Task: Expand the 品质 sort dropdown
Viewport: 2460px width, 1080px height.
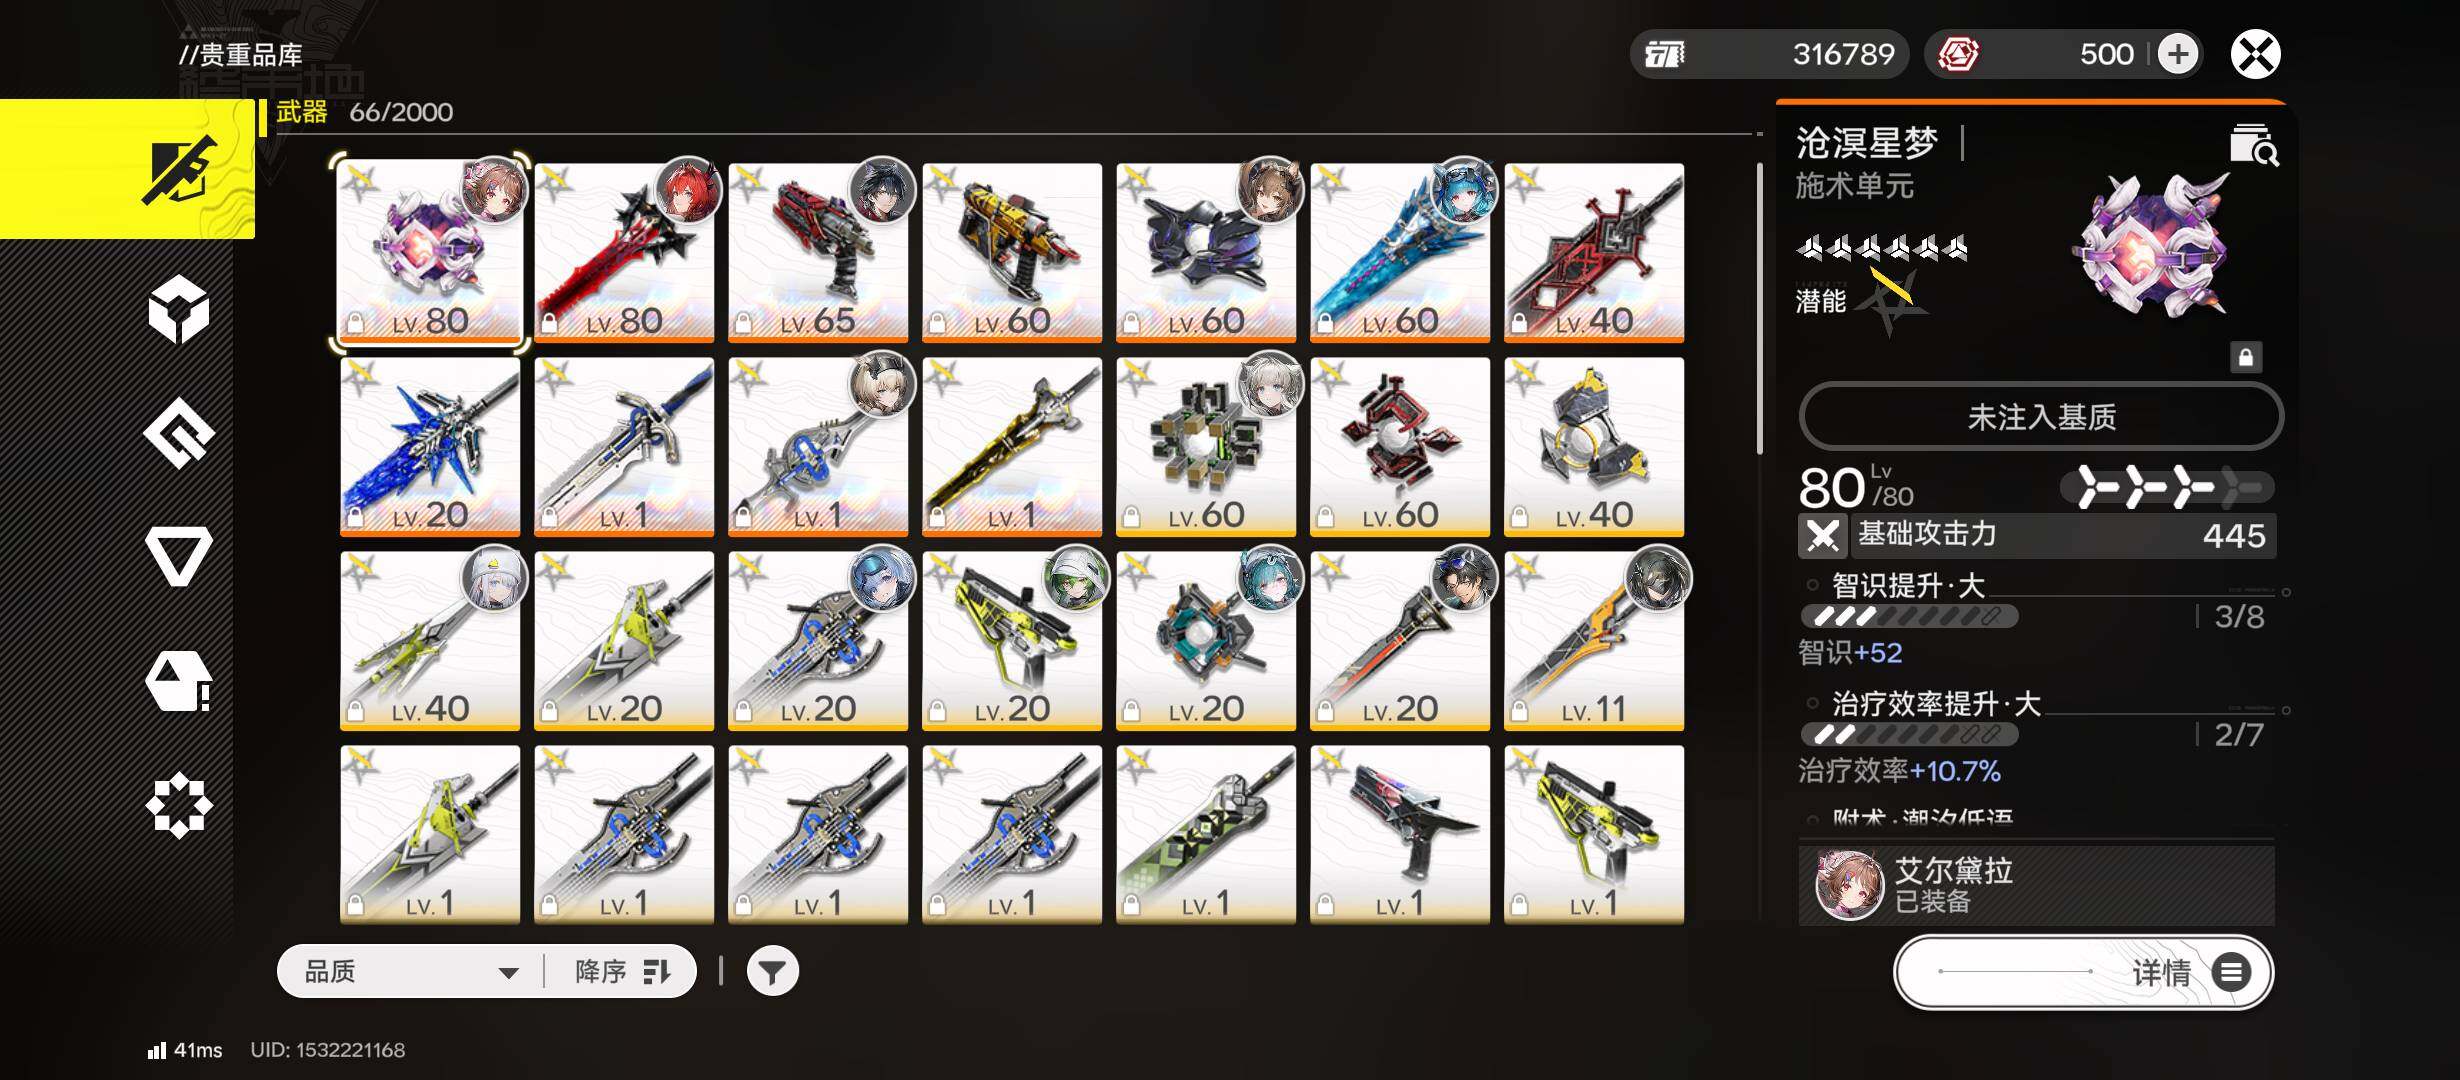Action: pos(412,971)
